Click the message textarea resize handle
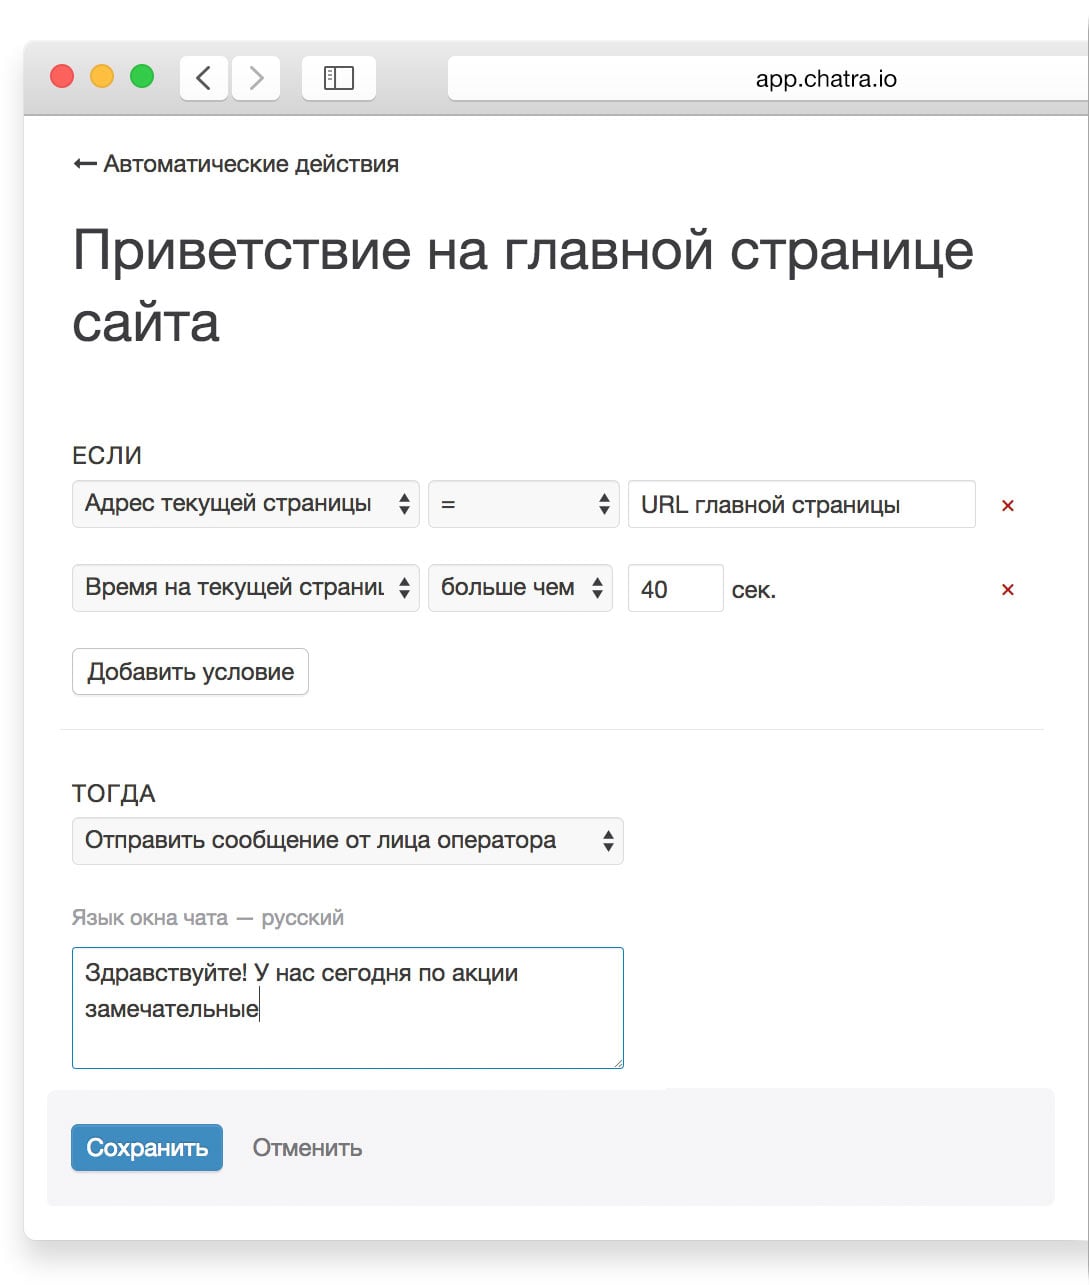Viewport: 1090px width, 1285px height. pyautogui.click(x=618, y=1062)
